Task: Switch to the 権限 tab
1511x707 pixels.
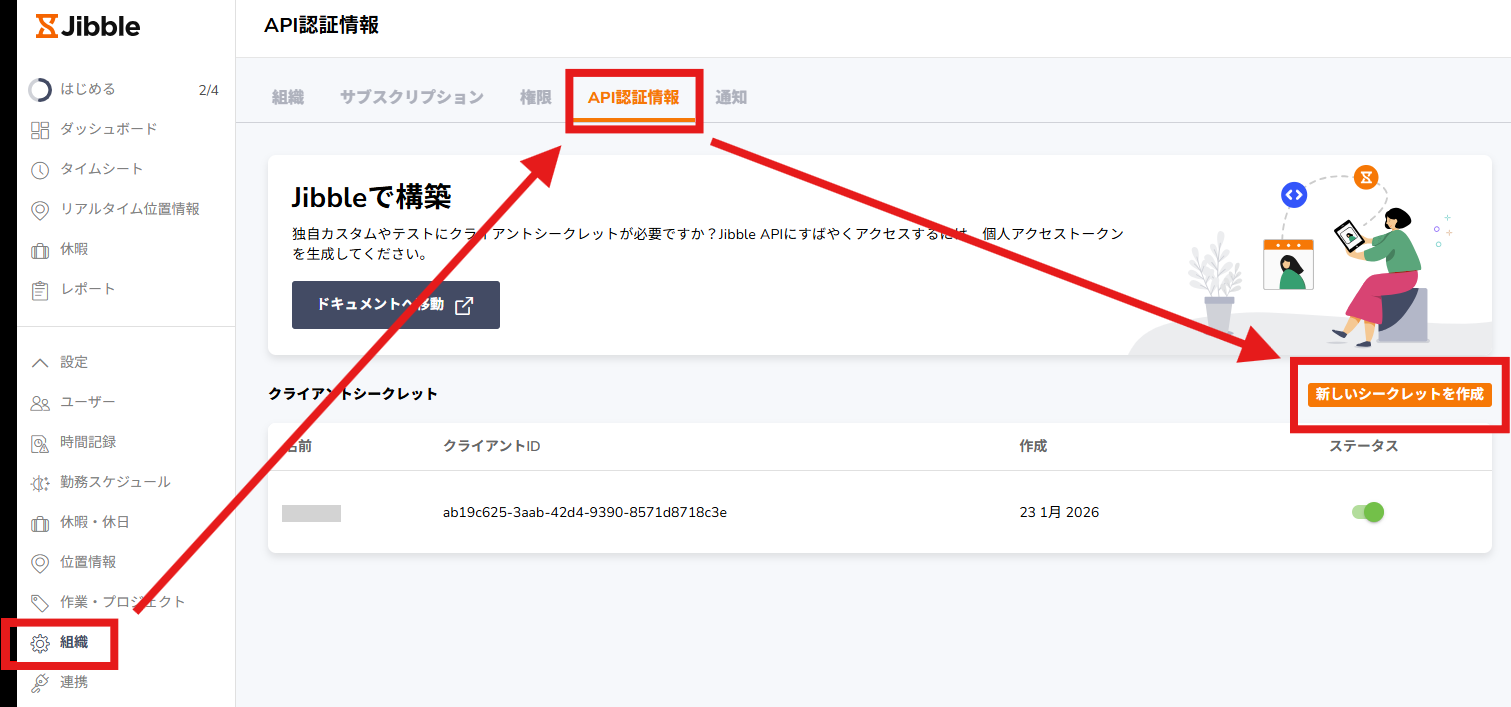Action: (536, 97)
